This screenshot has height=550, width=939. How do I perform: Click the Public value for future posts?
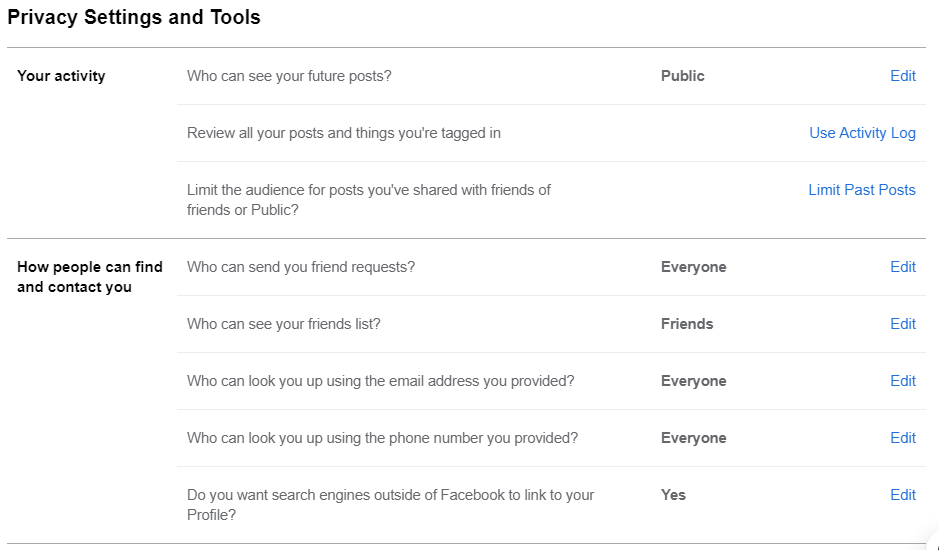pyautogui.click(x=683, y=76)
